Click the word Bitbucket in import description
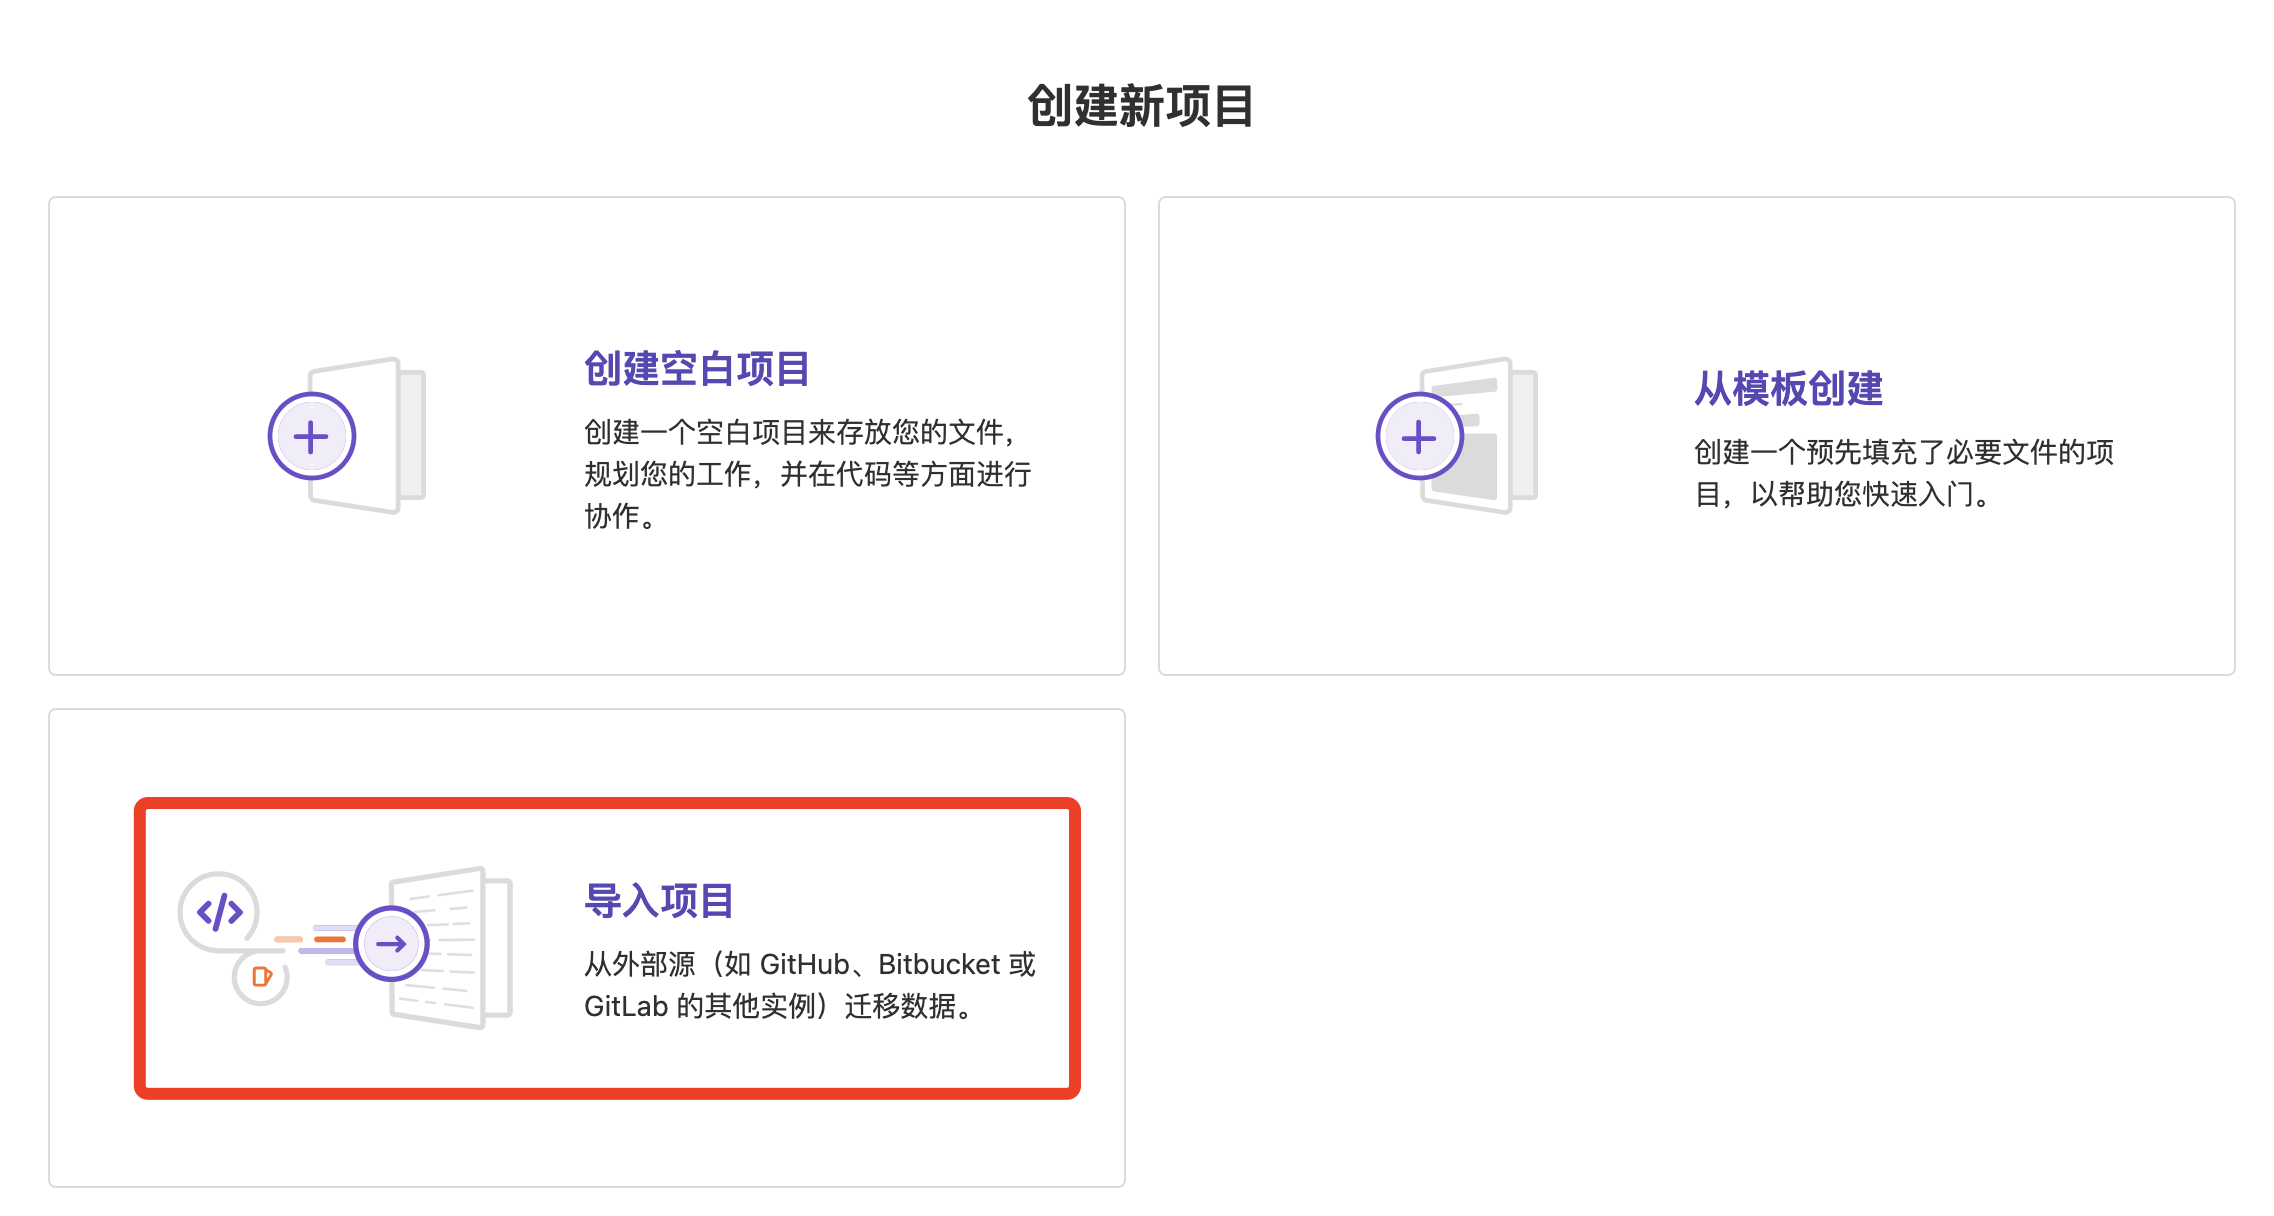Screen dimensions: 2274x1216 (938, 964)
